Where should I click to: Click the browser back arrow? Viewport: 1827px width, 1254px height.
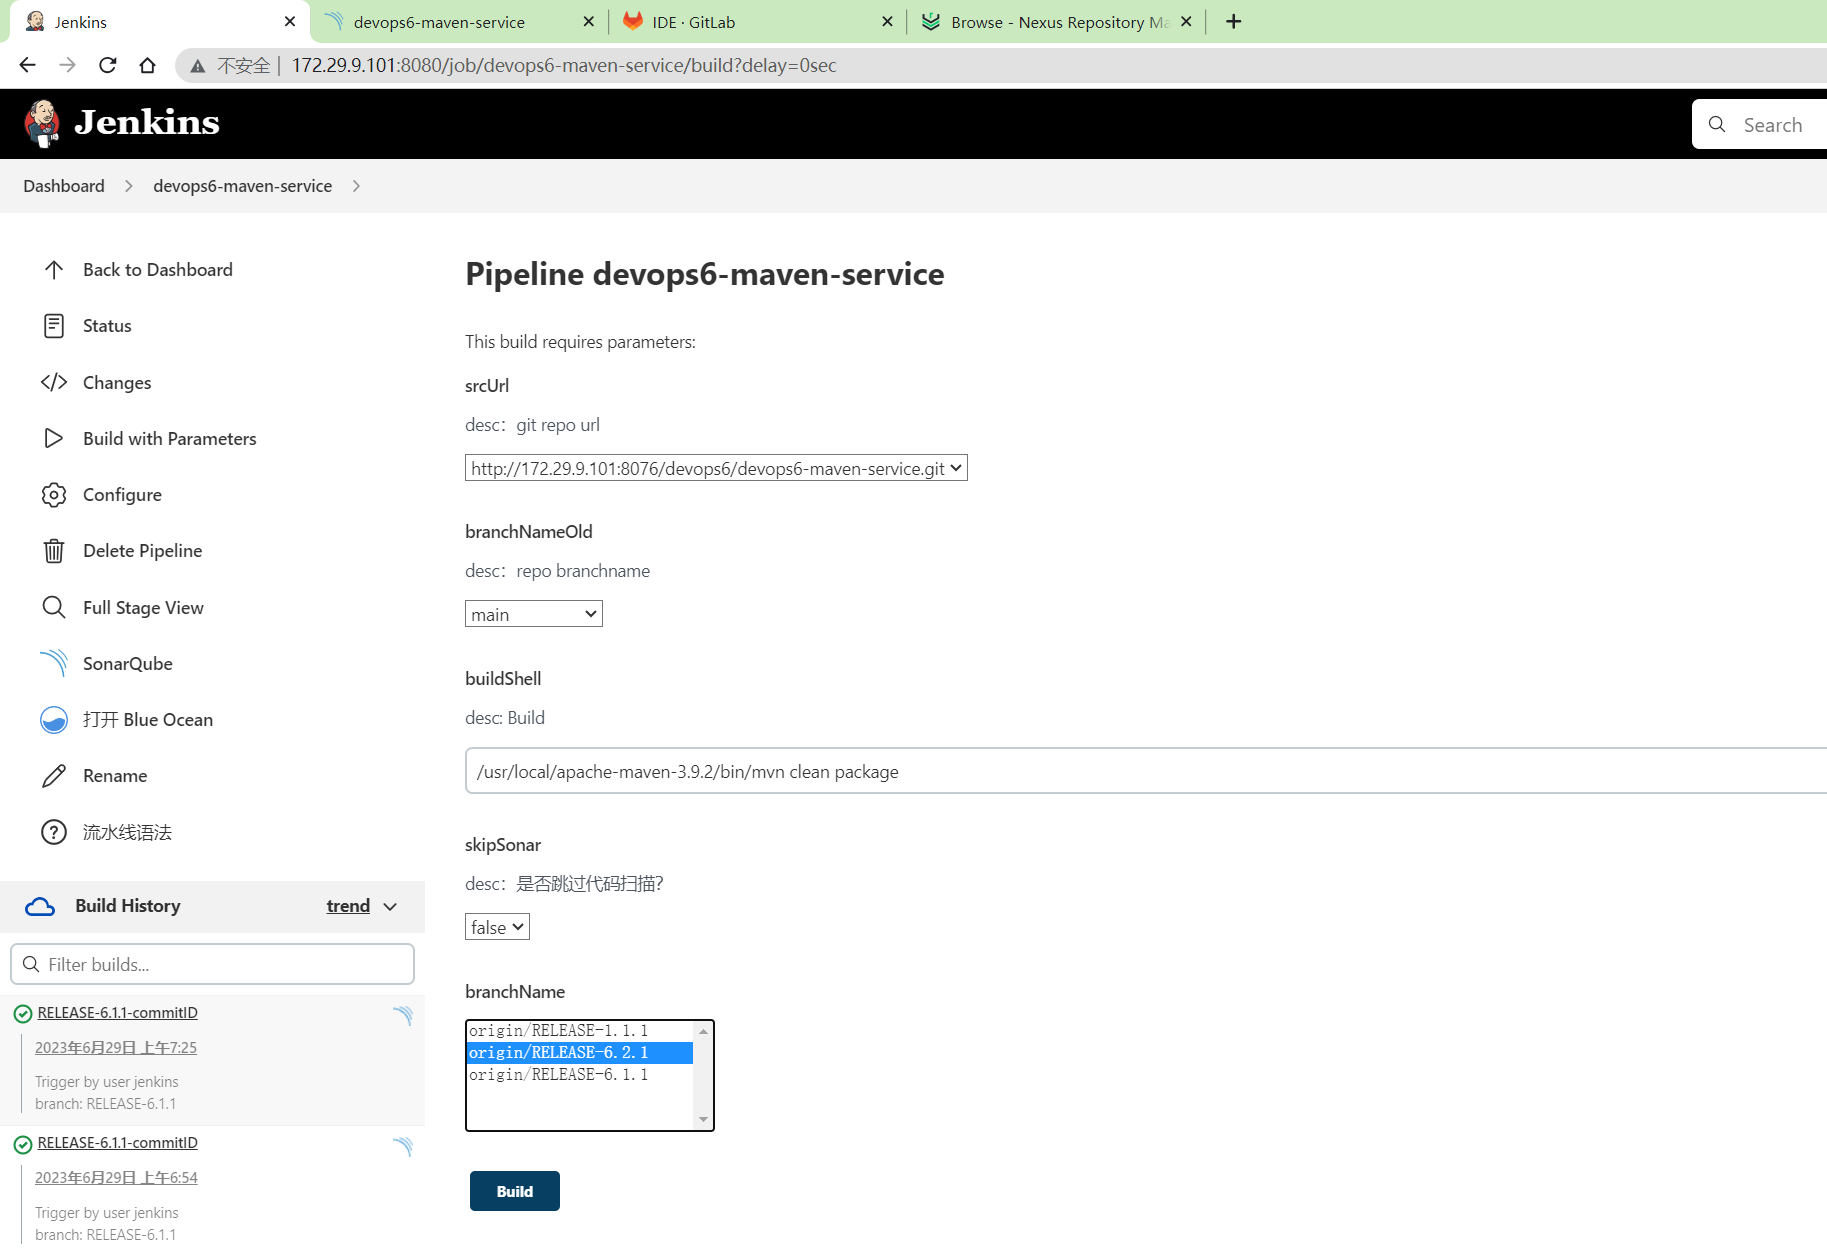pyautogui.click(x=27, y=65)
